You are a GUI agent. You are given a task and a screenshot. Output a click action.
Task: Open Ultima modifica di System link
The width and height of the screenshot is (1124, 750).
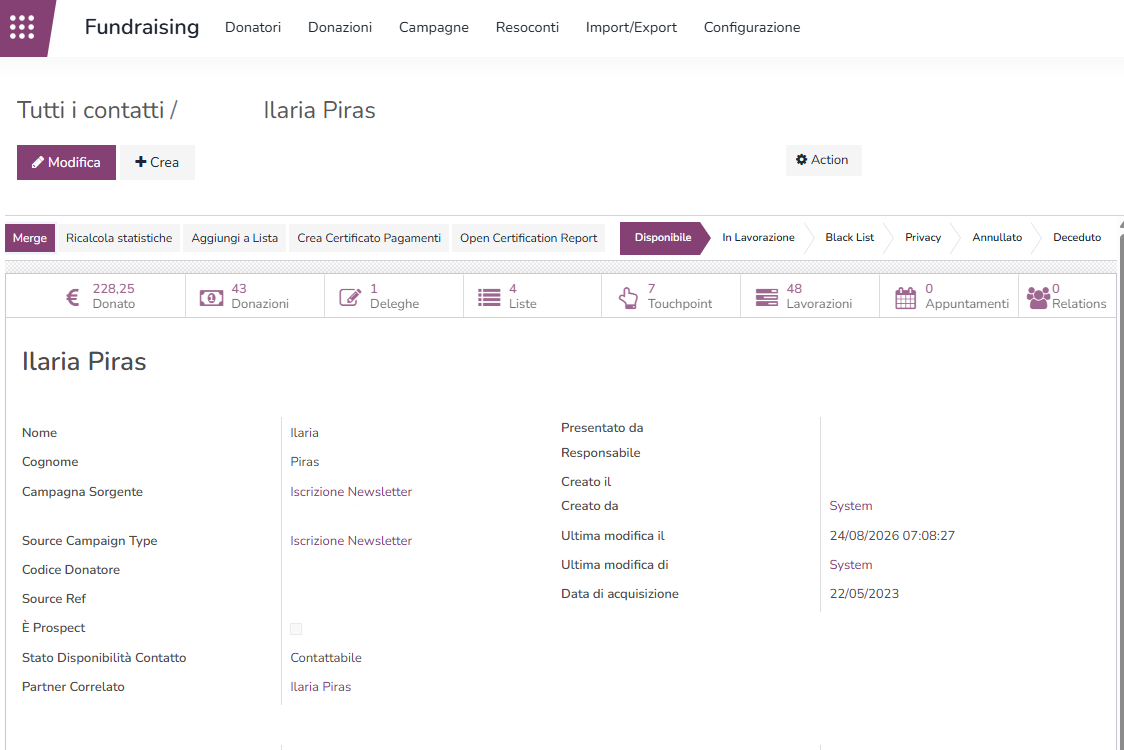click(x=851, y=565)
